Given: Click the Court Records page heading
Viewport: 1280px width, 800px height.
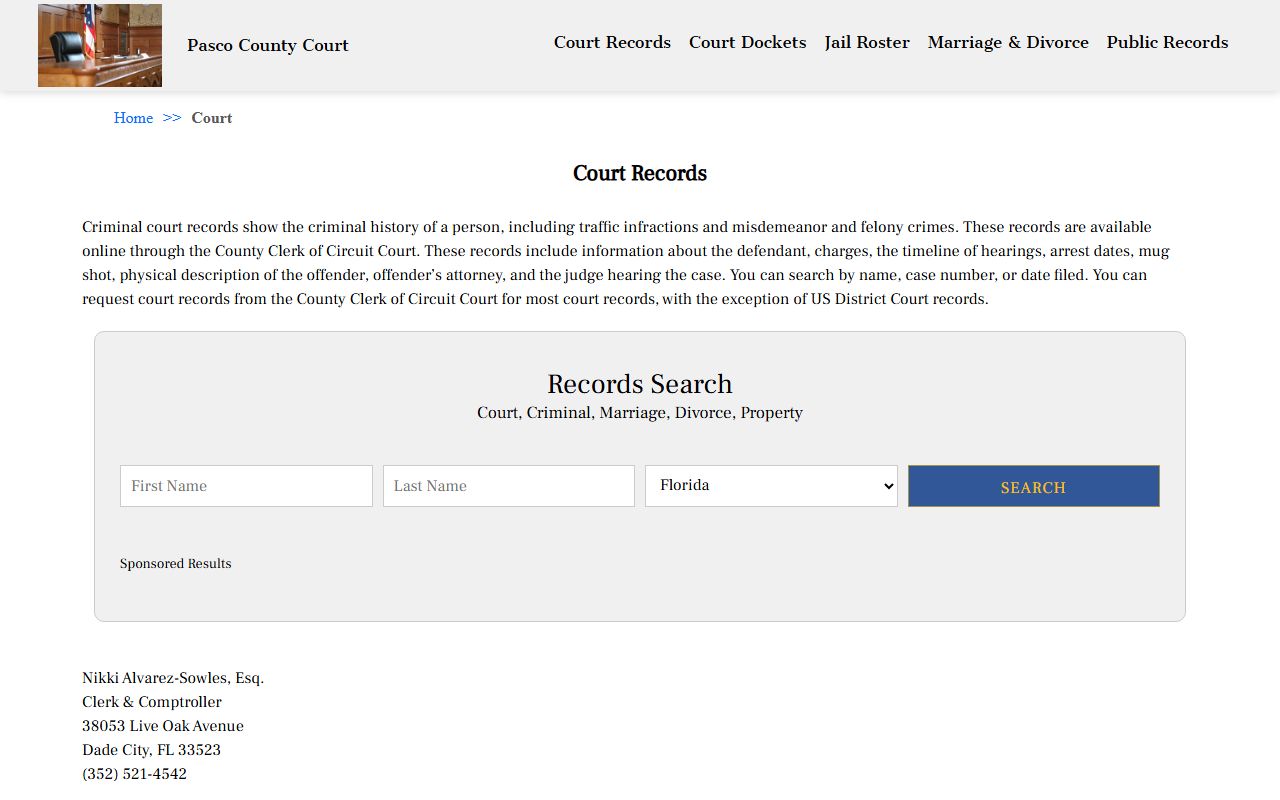Looking at the screenshot, I should click(x=640, y=173).
